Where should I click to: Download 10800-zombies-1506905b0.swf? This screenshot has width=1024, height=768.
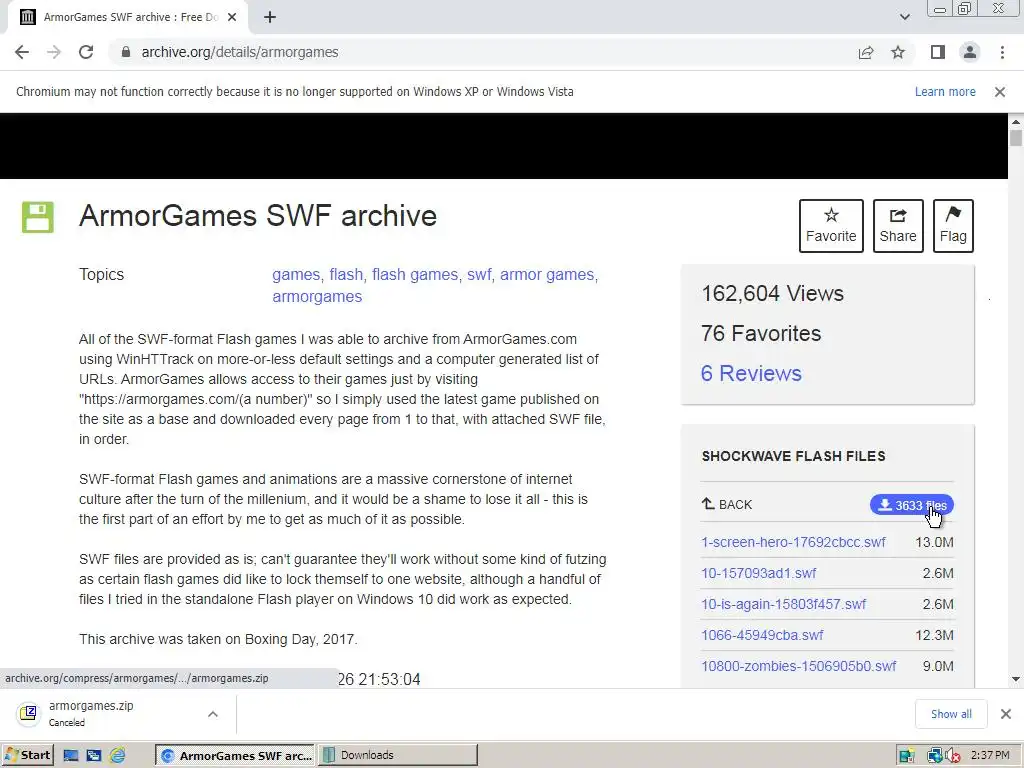click(x=799, y=666)
